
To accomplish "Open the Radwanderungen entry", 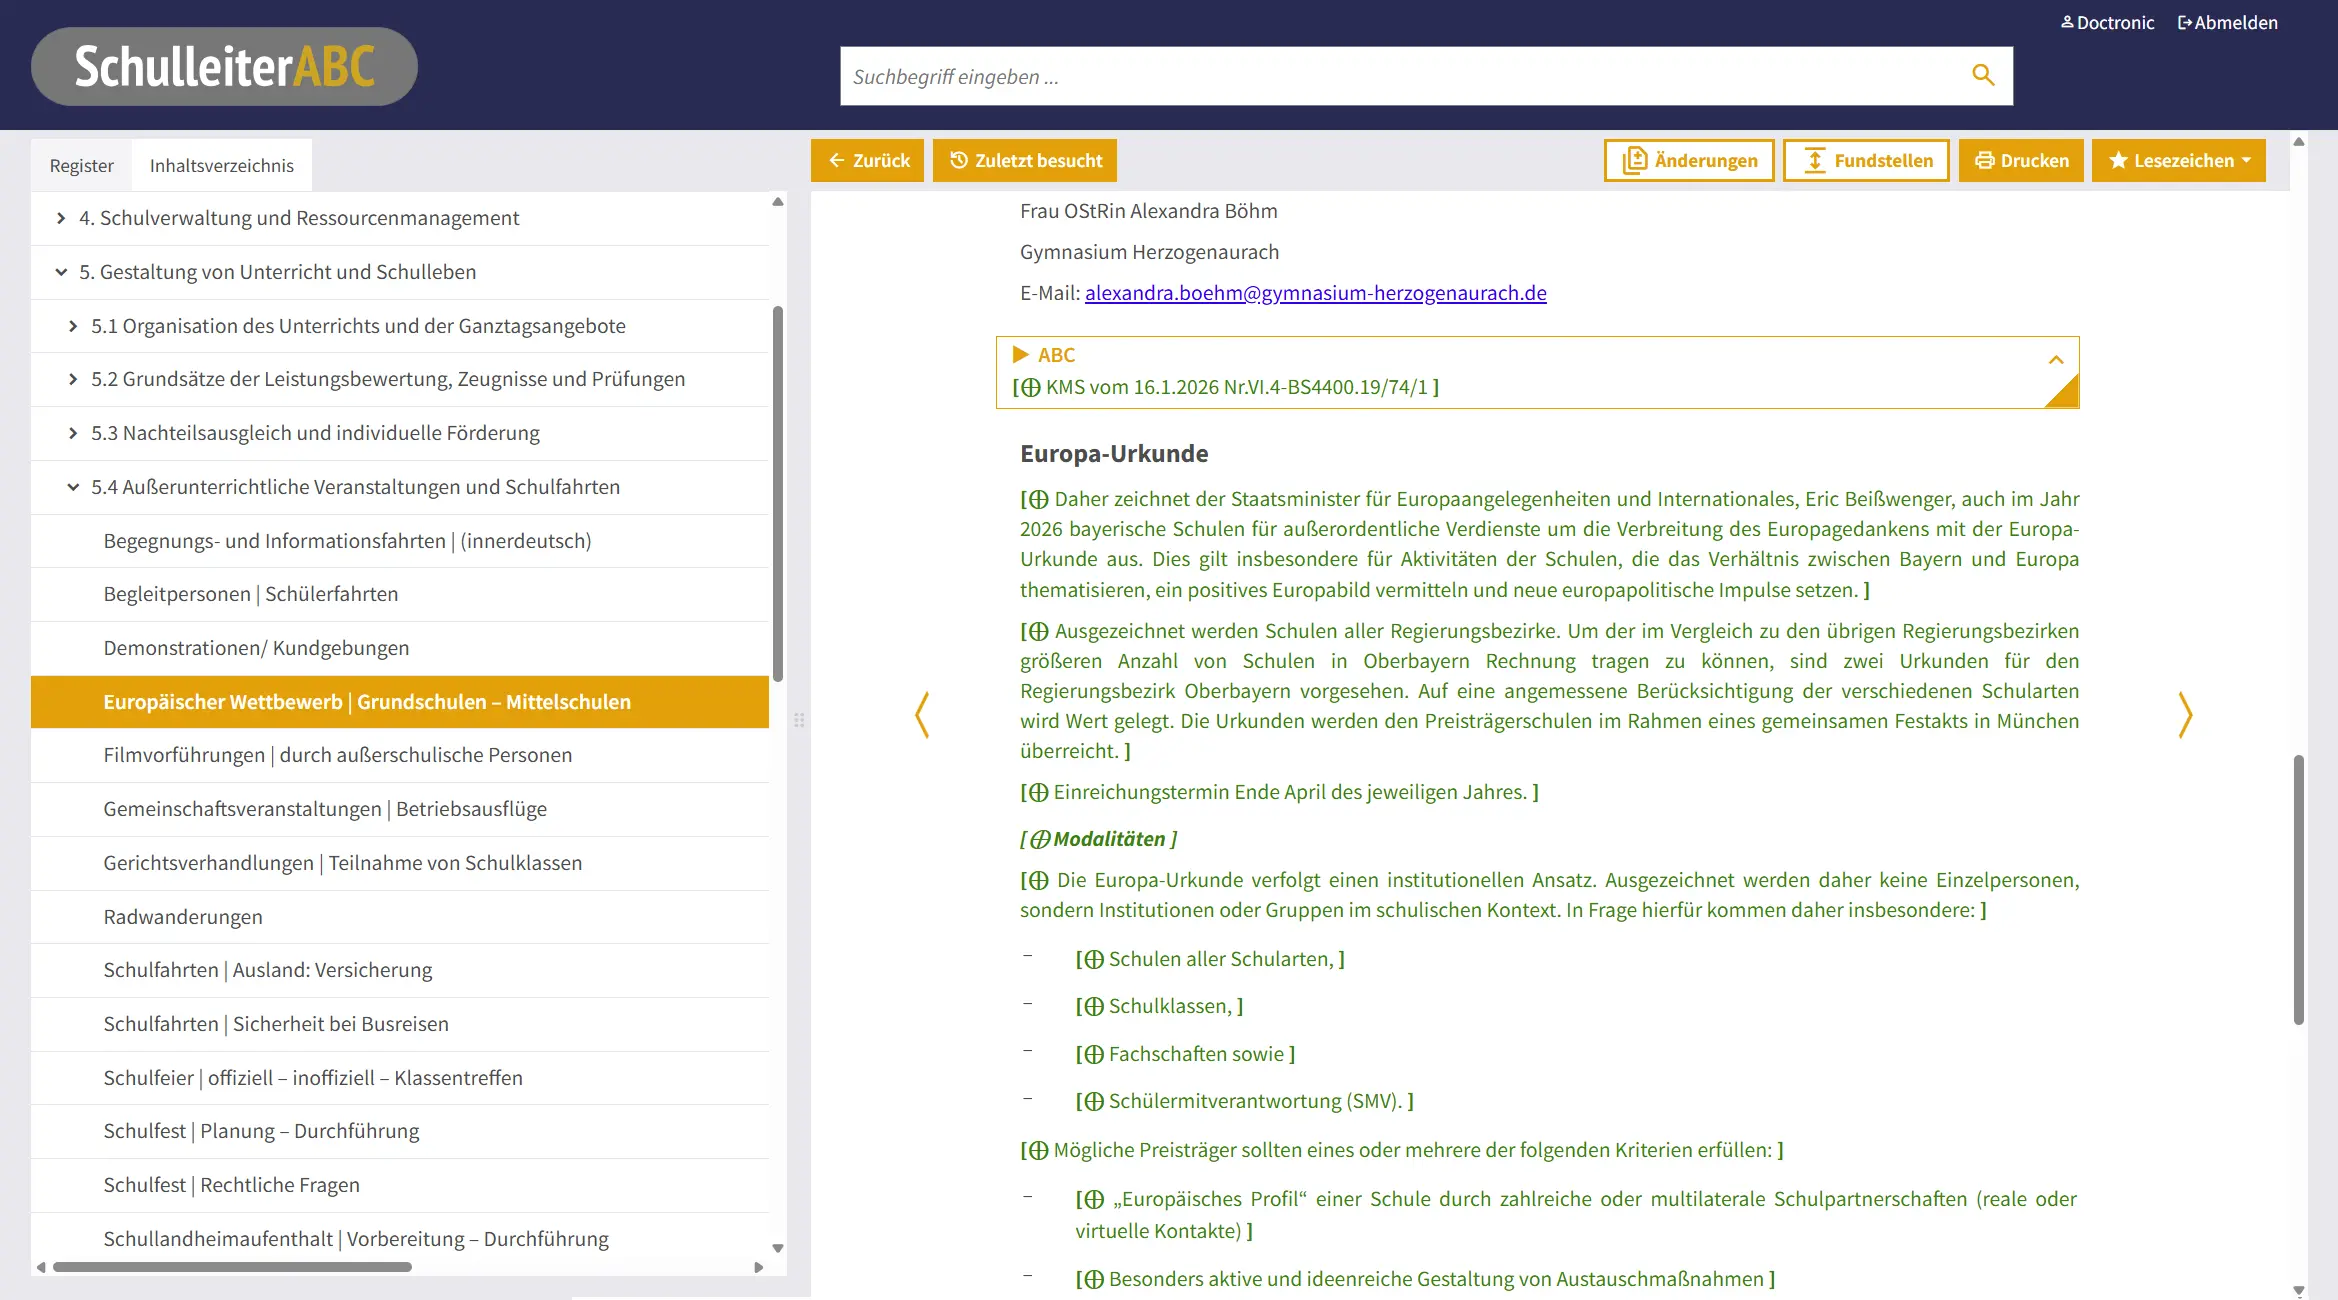I will point(400,917).
